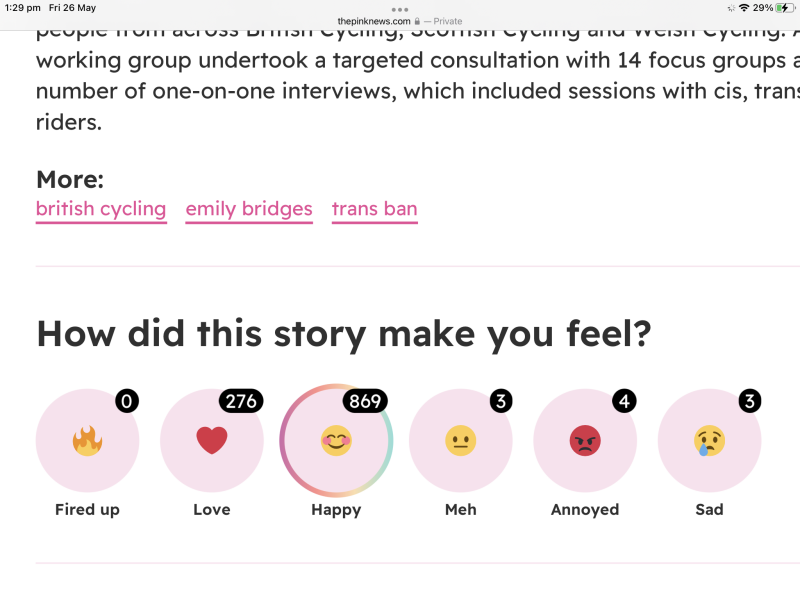Open the "trans ban" tag link
The image size is (800, 600).
[374, 209]
